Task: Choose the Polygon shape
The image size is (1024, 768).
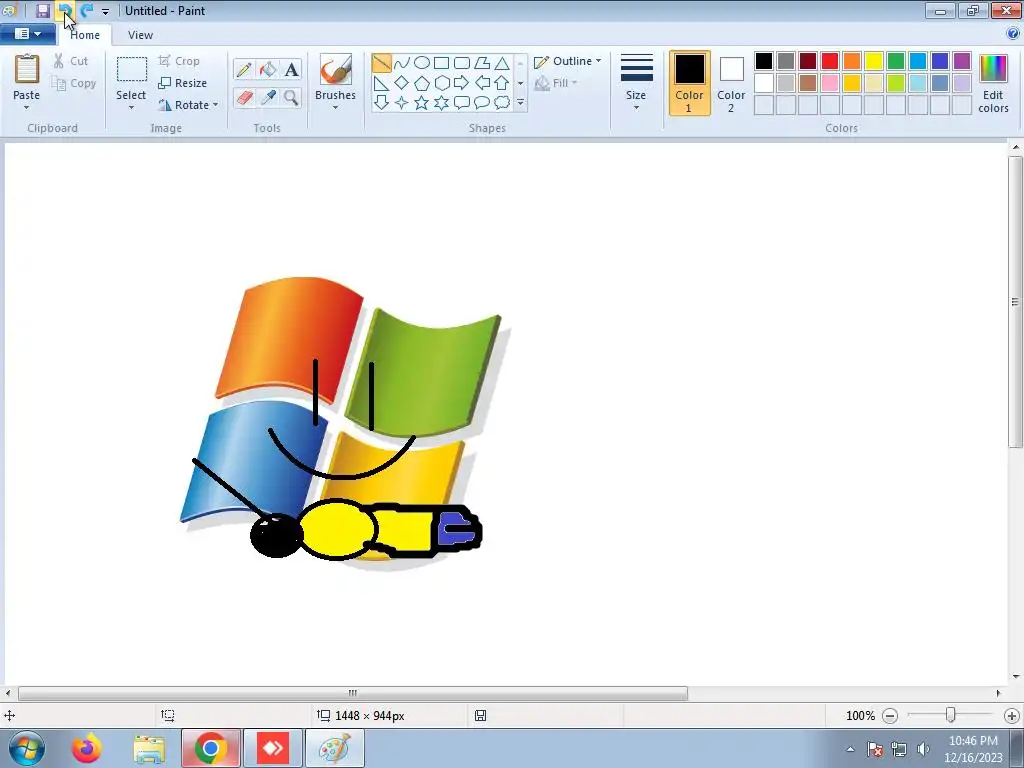Action: pos(482,63)
